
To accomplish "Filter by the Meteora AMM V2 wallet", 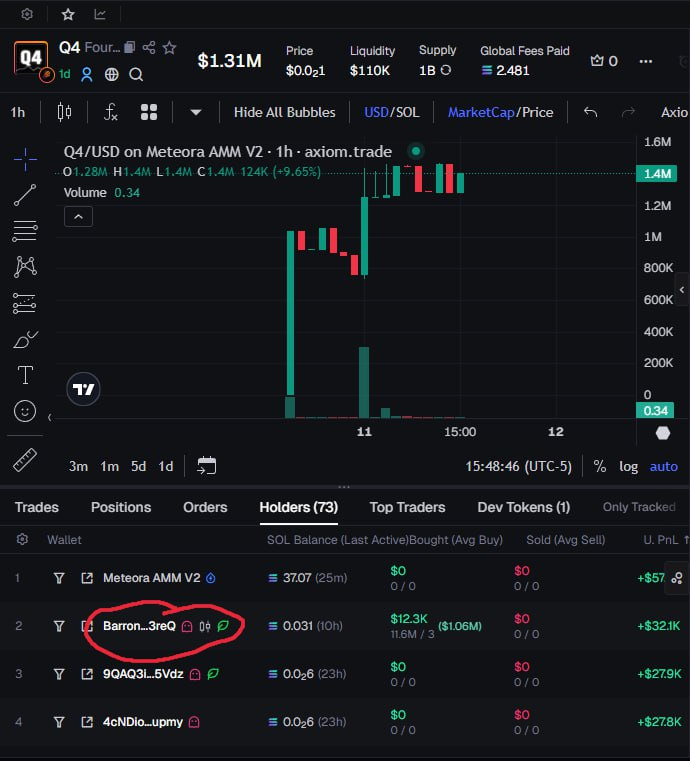I will (59, 578).
